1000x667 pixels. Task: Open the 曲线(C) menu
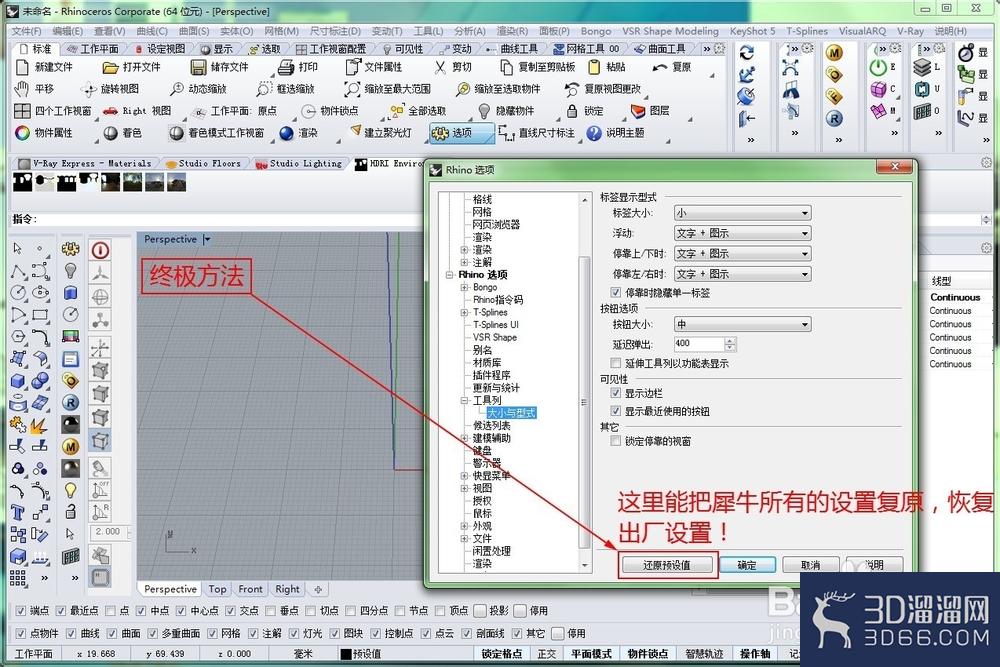click(152, 31)
